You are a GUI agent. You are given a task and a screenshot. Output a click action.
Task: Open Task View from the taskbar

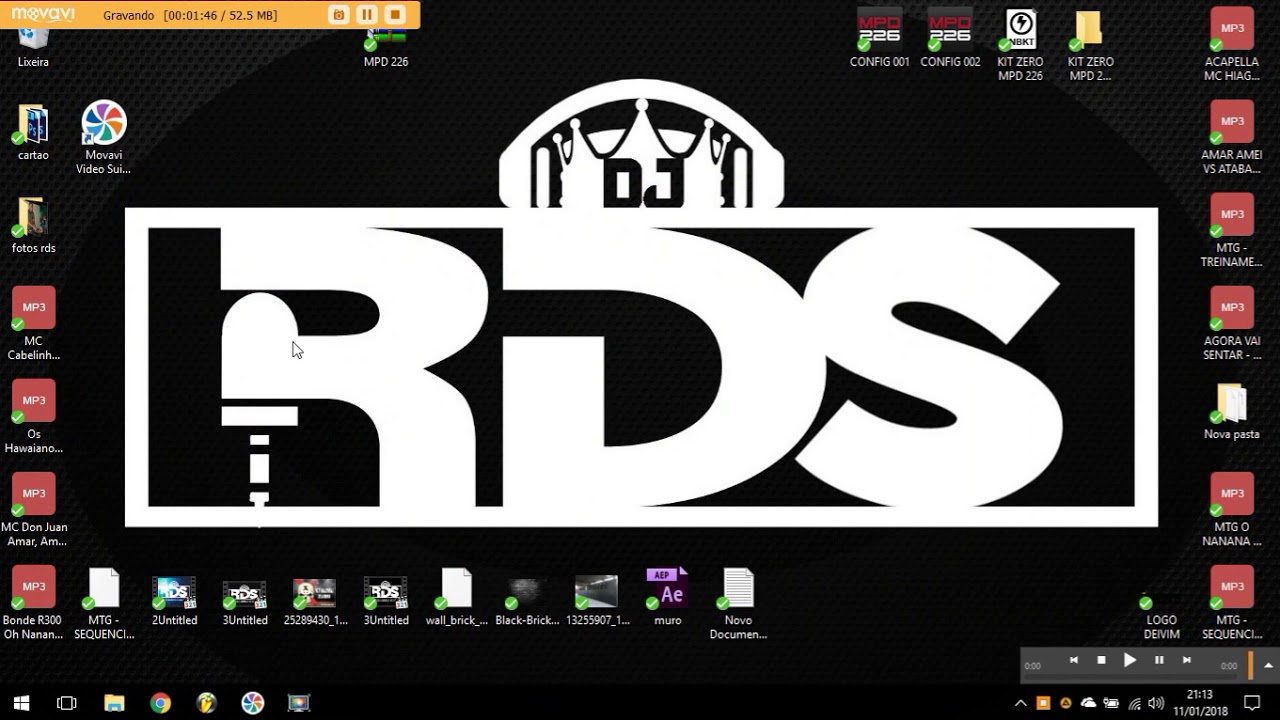[x=67, y=703]
